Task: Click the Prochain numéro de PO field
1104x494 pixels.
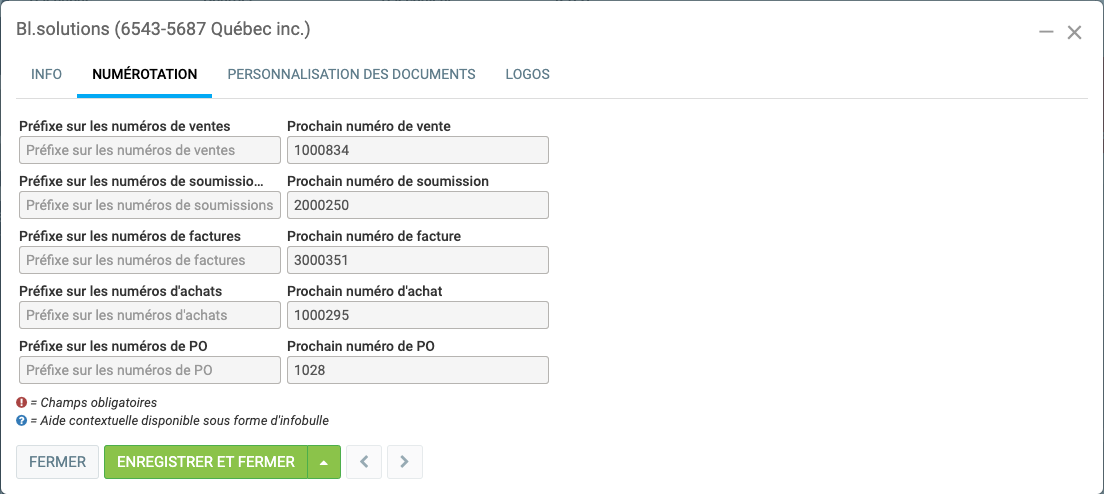Action: pyautogui.click(x=418, y=370)
